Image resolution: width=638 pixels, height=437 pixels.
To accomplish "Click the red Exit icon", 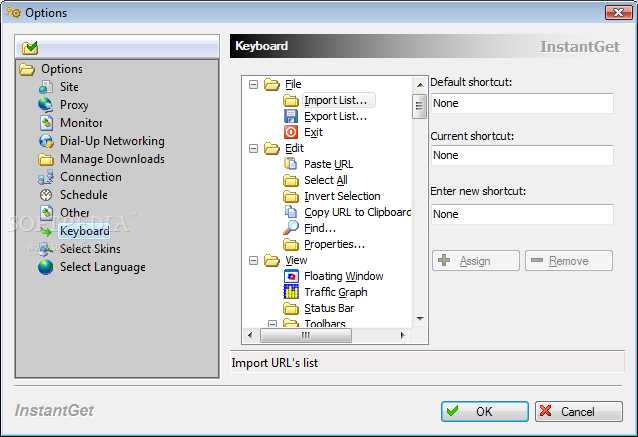I will click(291, 132).
